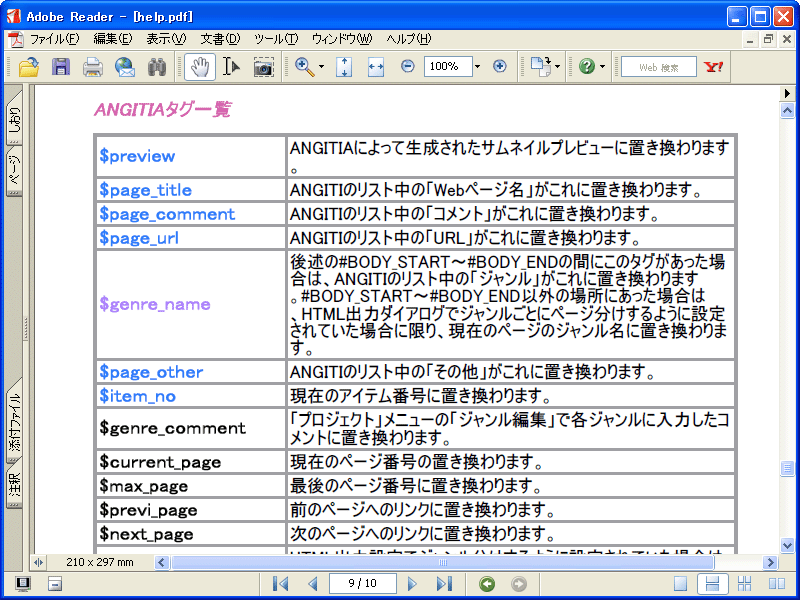Open the ウィンドウ(W) menu

[x=342, y=39]
